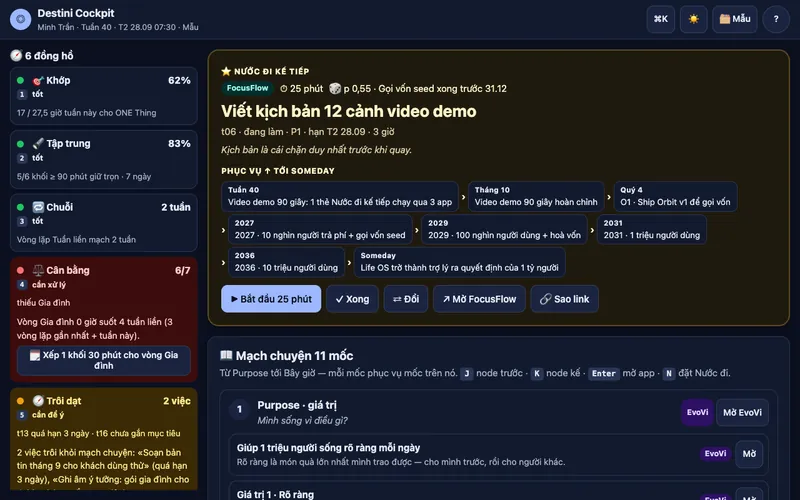Open the Khớp 62% gauge card
Viewport: 800px width, 500px height.
[x=104, y=96]
